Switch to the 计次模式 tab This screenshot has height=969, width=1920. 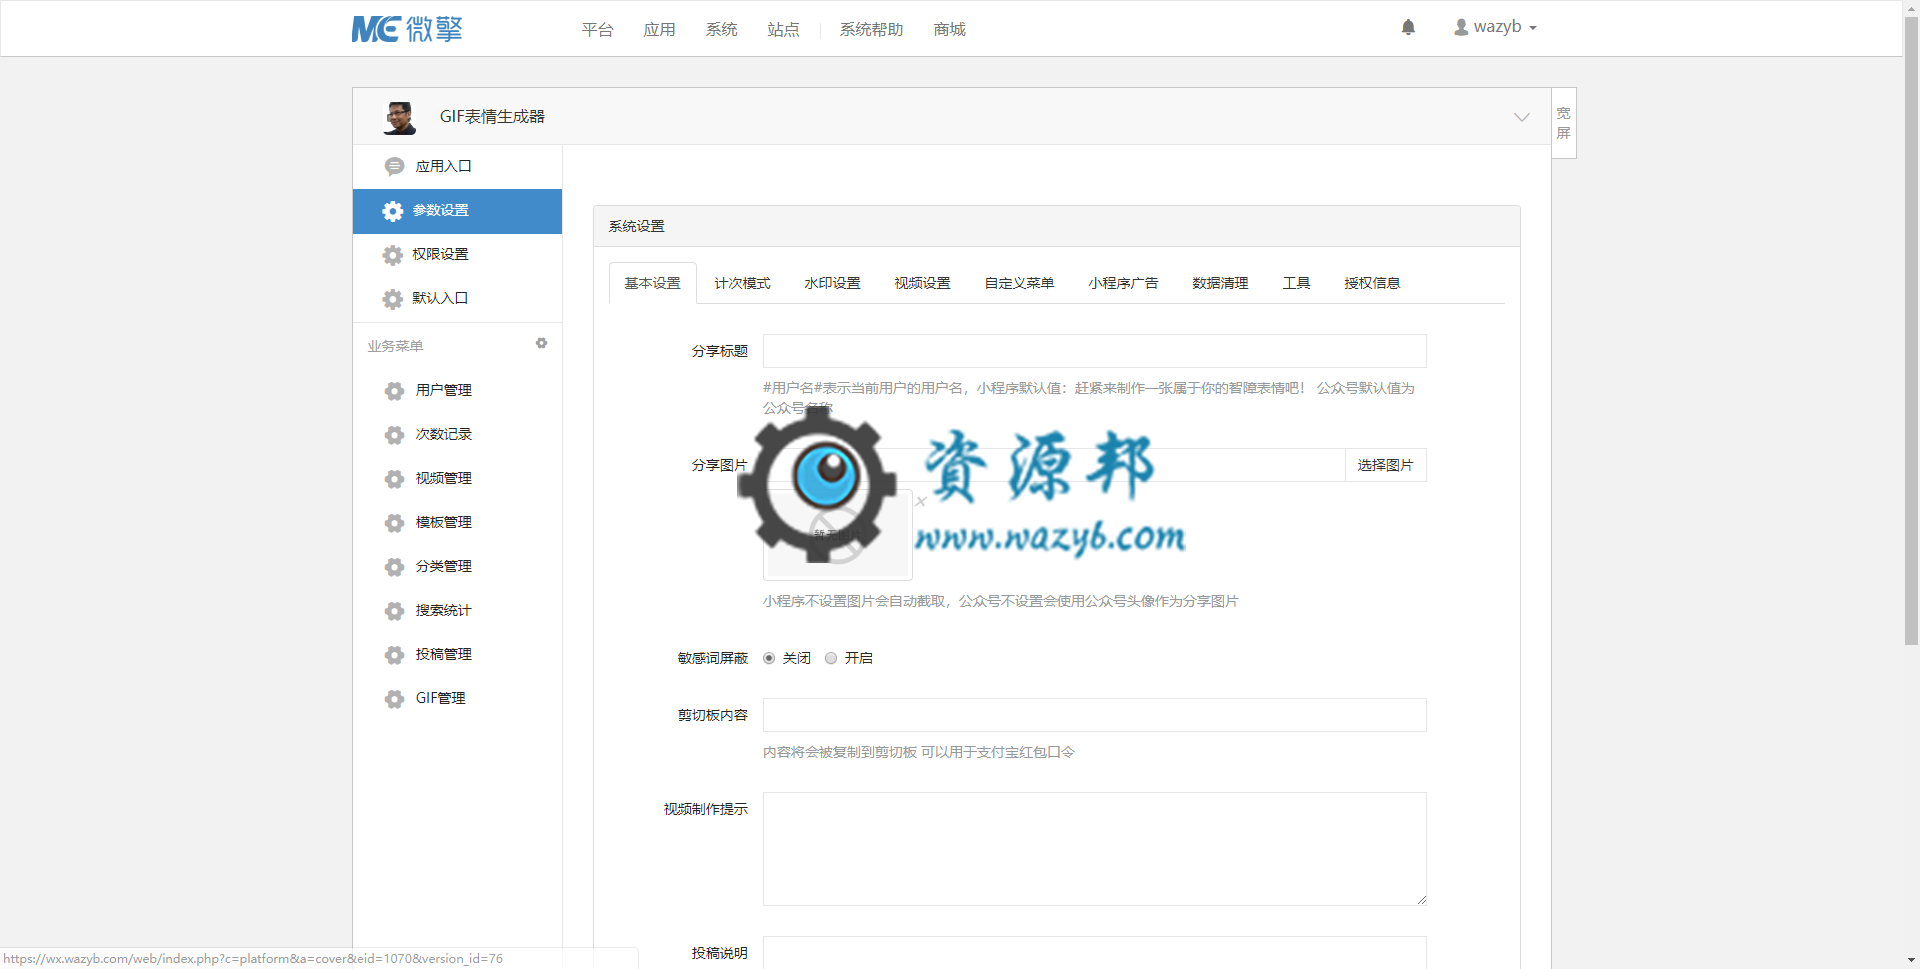(742, 283)
